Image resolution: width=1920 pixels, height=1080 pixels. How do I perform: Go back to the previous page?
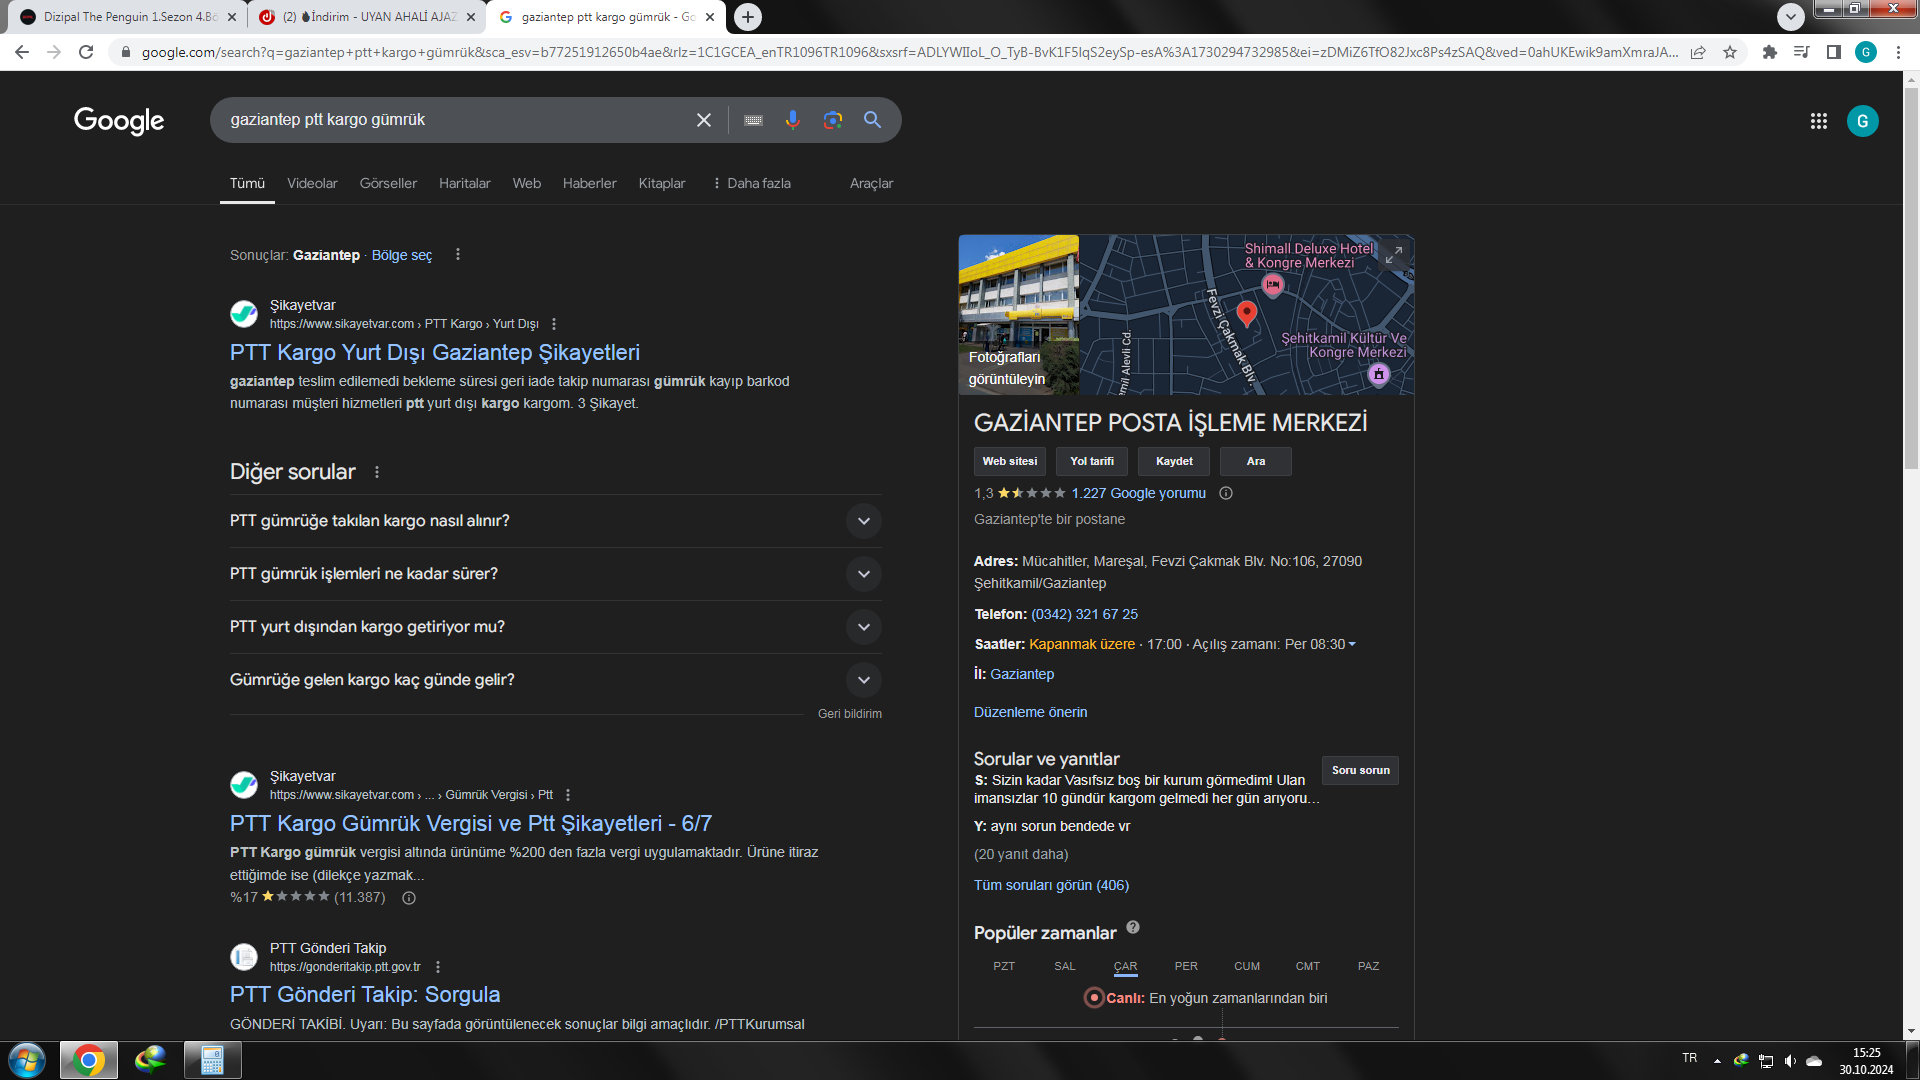[x=22, y=52]
